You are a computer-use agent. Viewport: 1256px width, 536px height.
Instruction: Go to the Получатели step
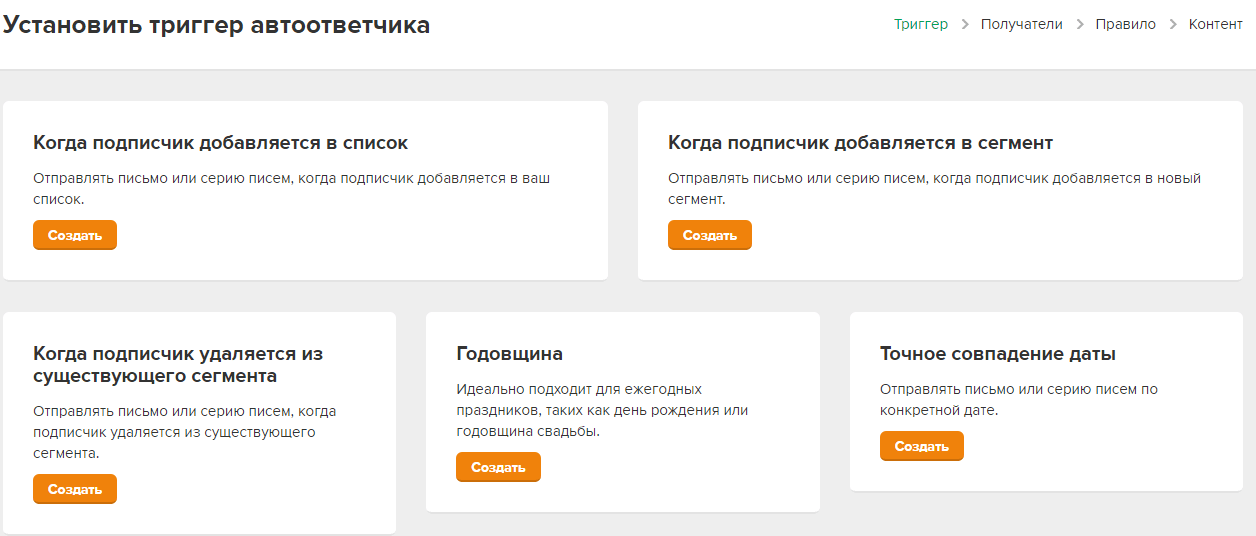(x=1021, y=24)
